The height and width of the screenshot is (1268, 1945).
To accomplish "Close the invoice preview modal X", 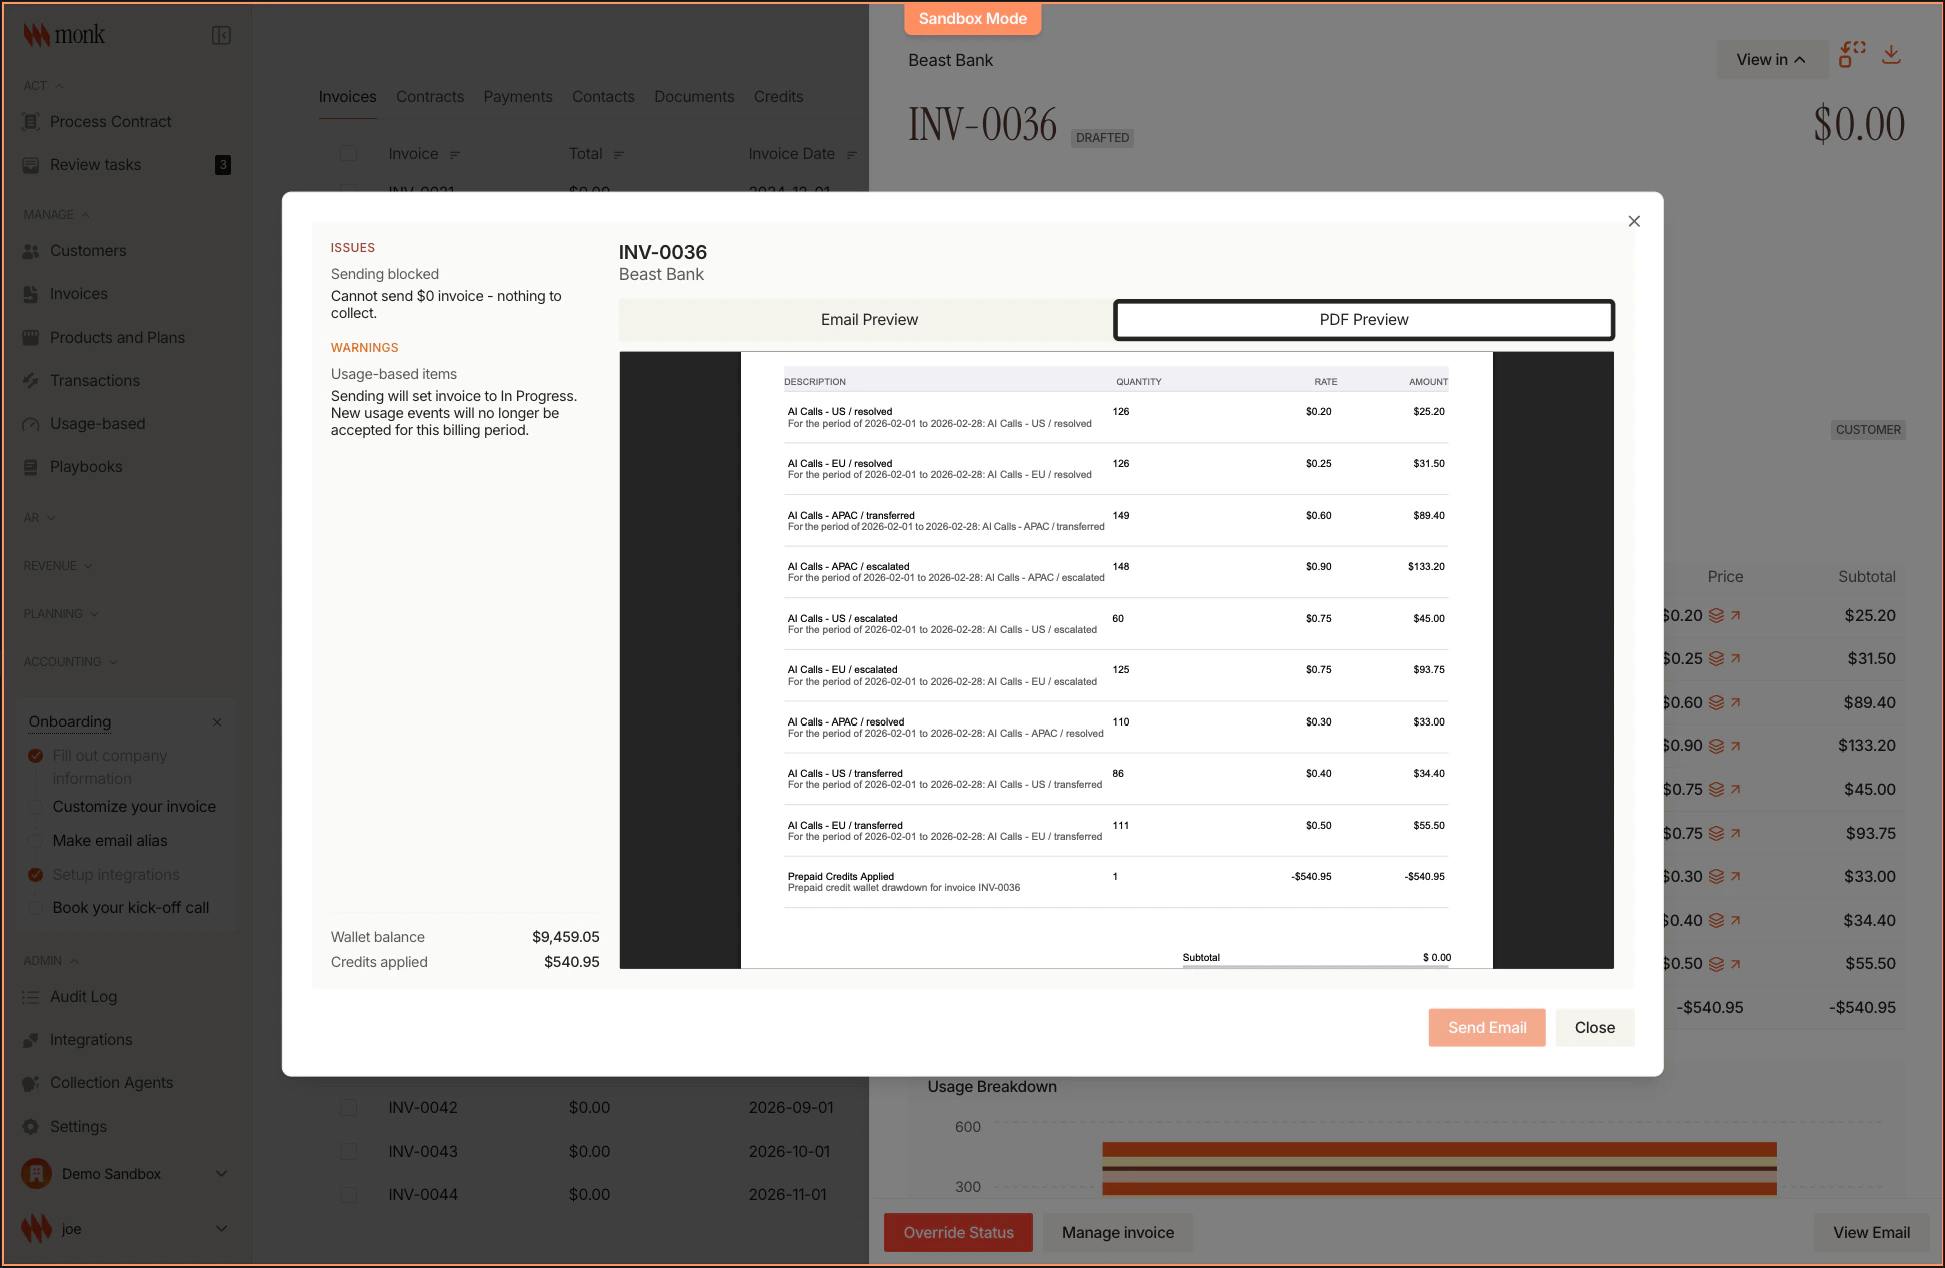I will [x=1634, y=221].
